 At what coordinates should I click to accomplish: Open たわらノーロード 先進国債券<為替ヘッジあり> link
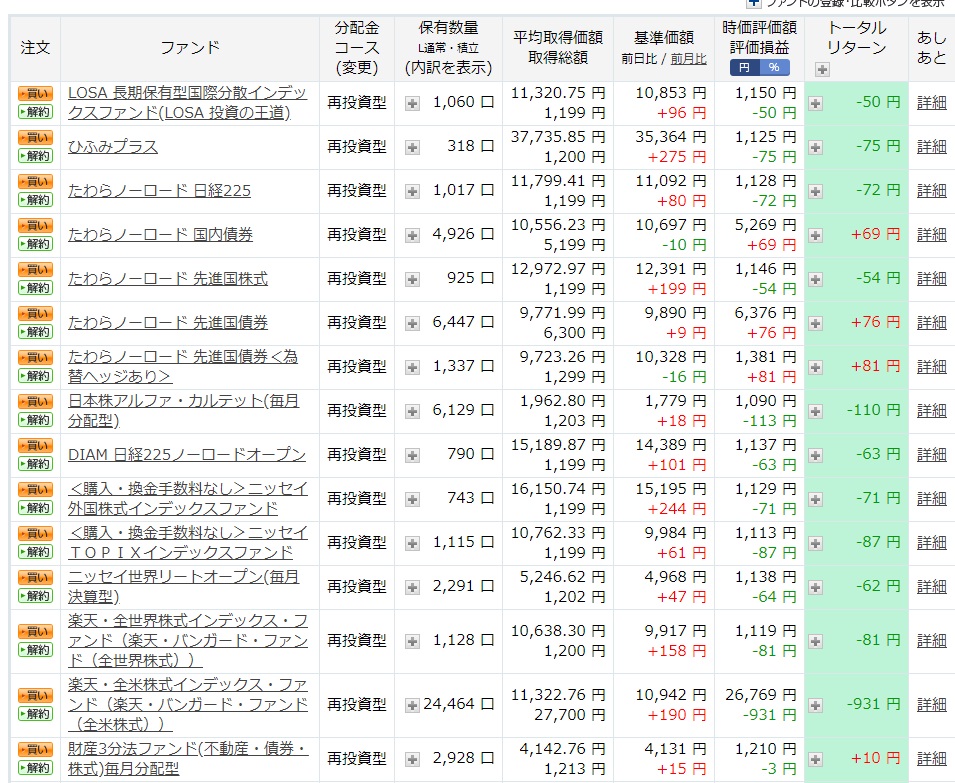183,367
